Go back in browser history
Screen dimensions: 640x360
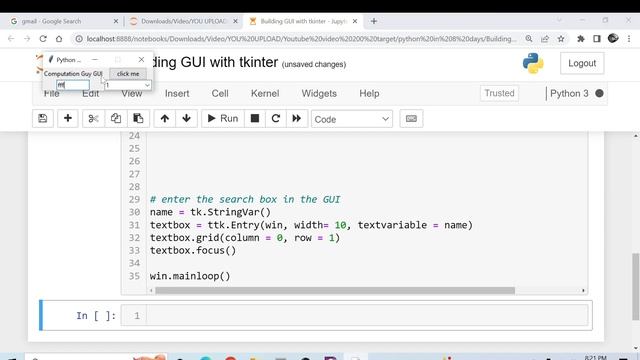pos(11,39)
